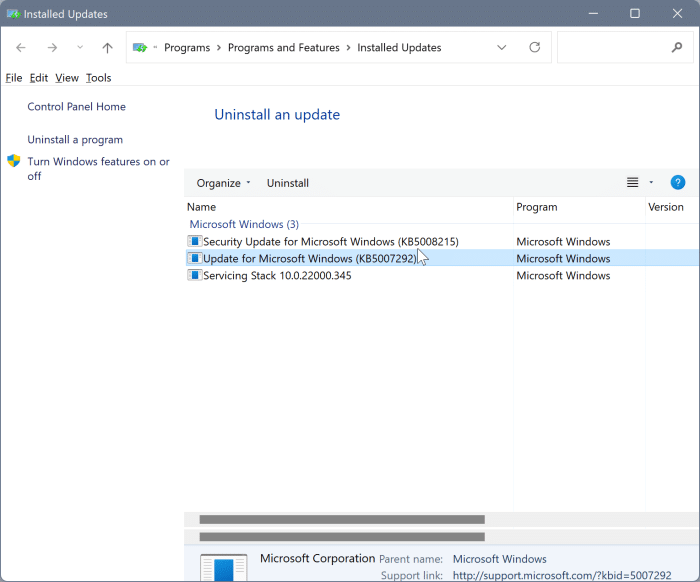Viewport: 700px width, 582px height.
Task: Click icon of Servicing Stack 10.0.22000.345
Action: [194, 275]
